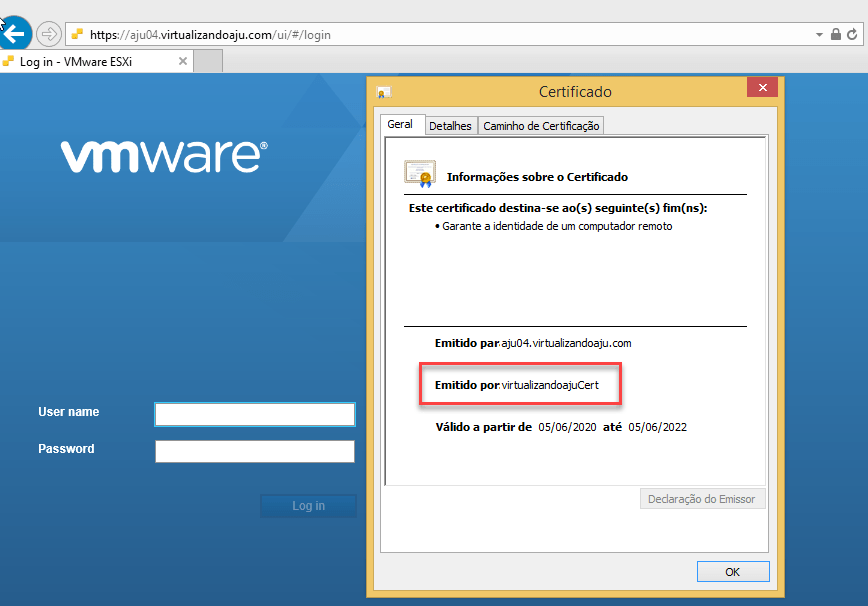Click the browser forward arrow button
The width and height of the screenshot is (868, 606).
(48, 34)
